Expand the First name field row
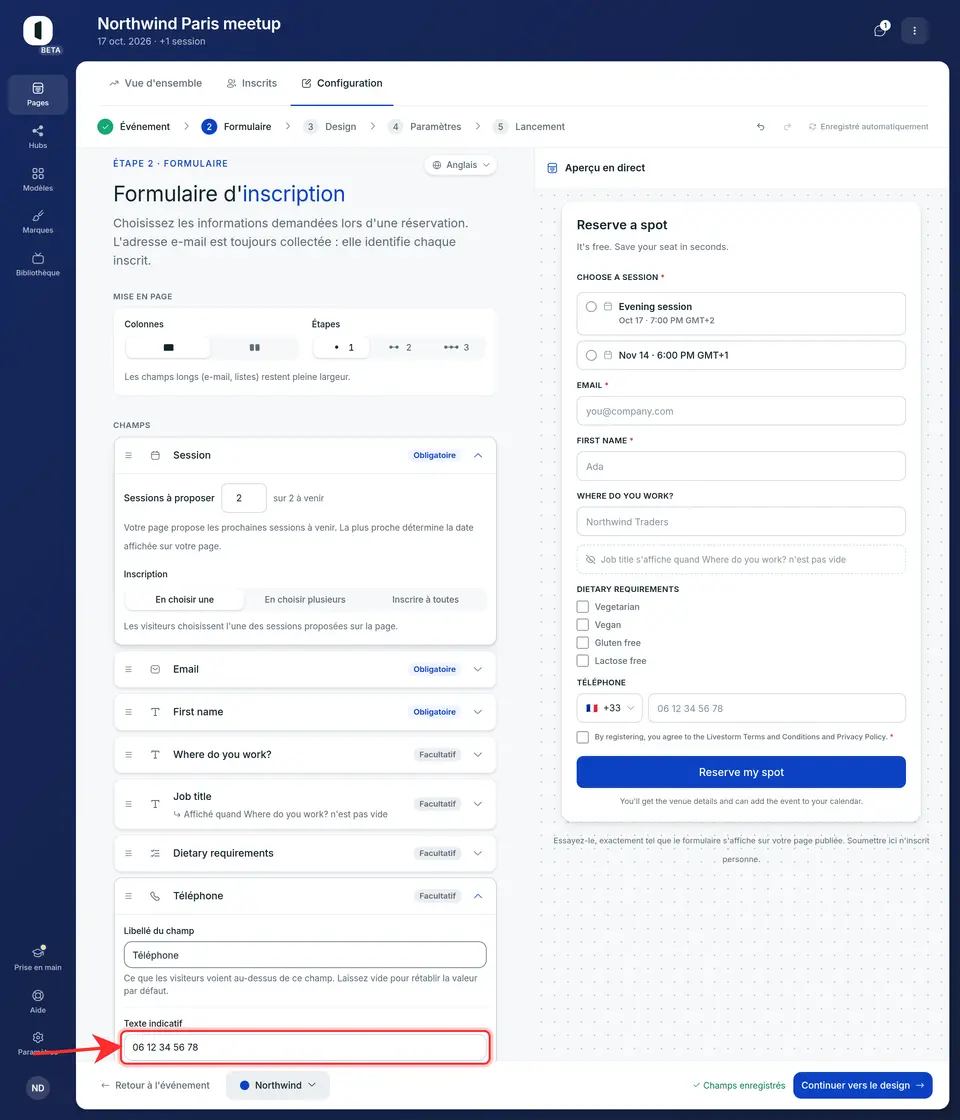 click(x=478, y=711)
